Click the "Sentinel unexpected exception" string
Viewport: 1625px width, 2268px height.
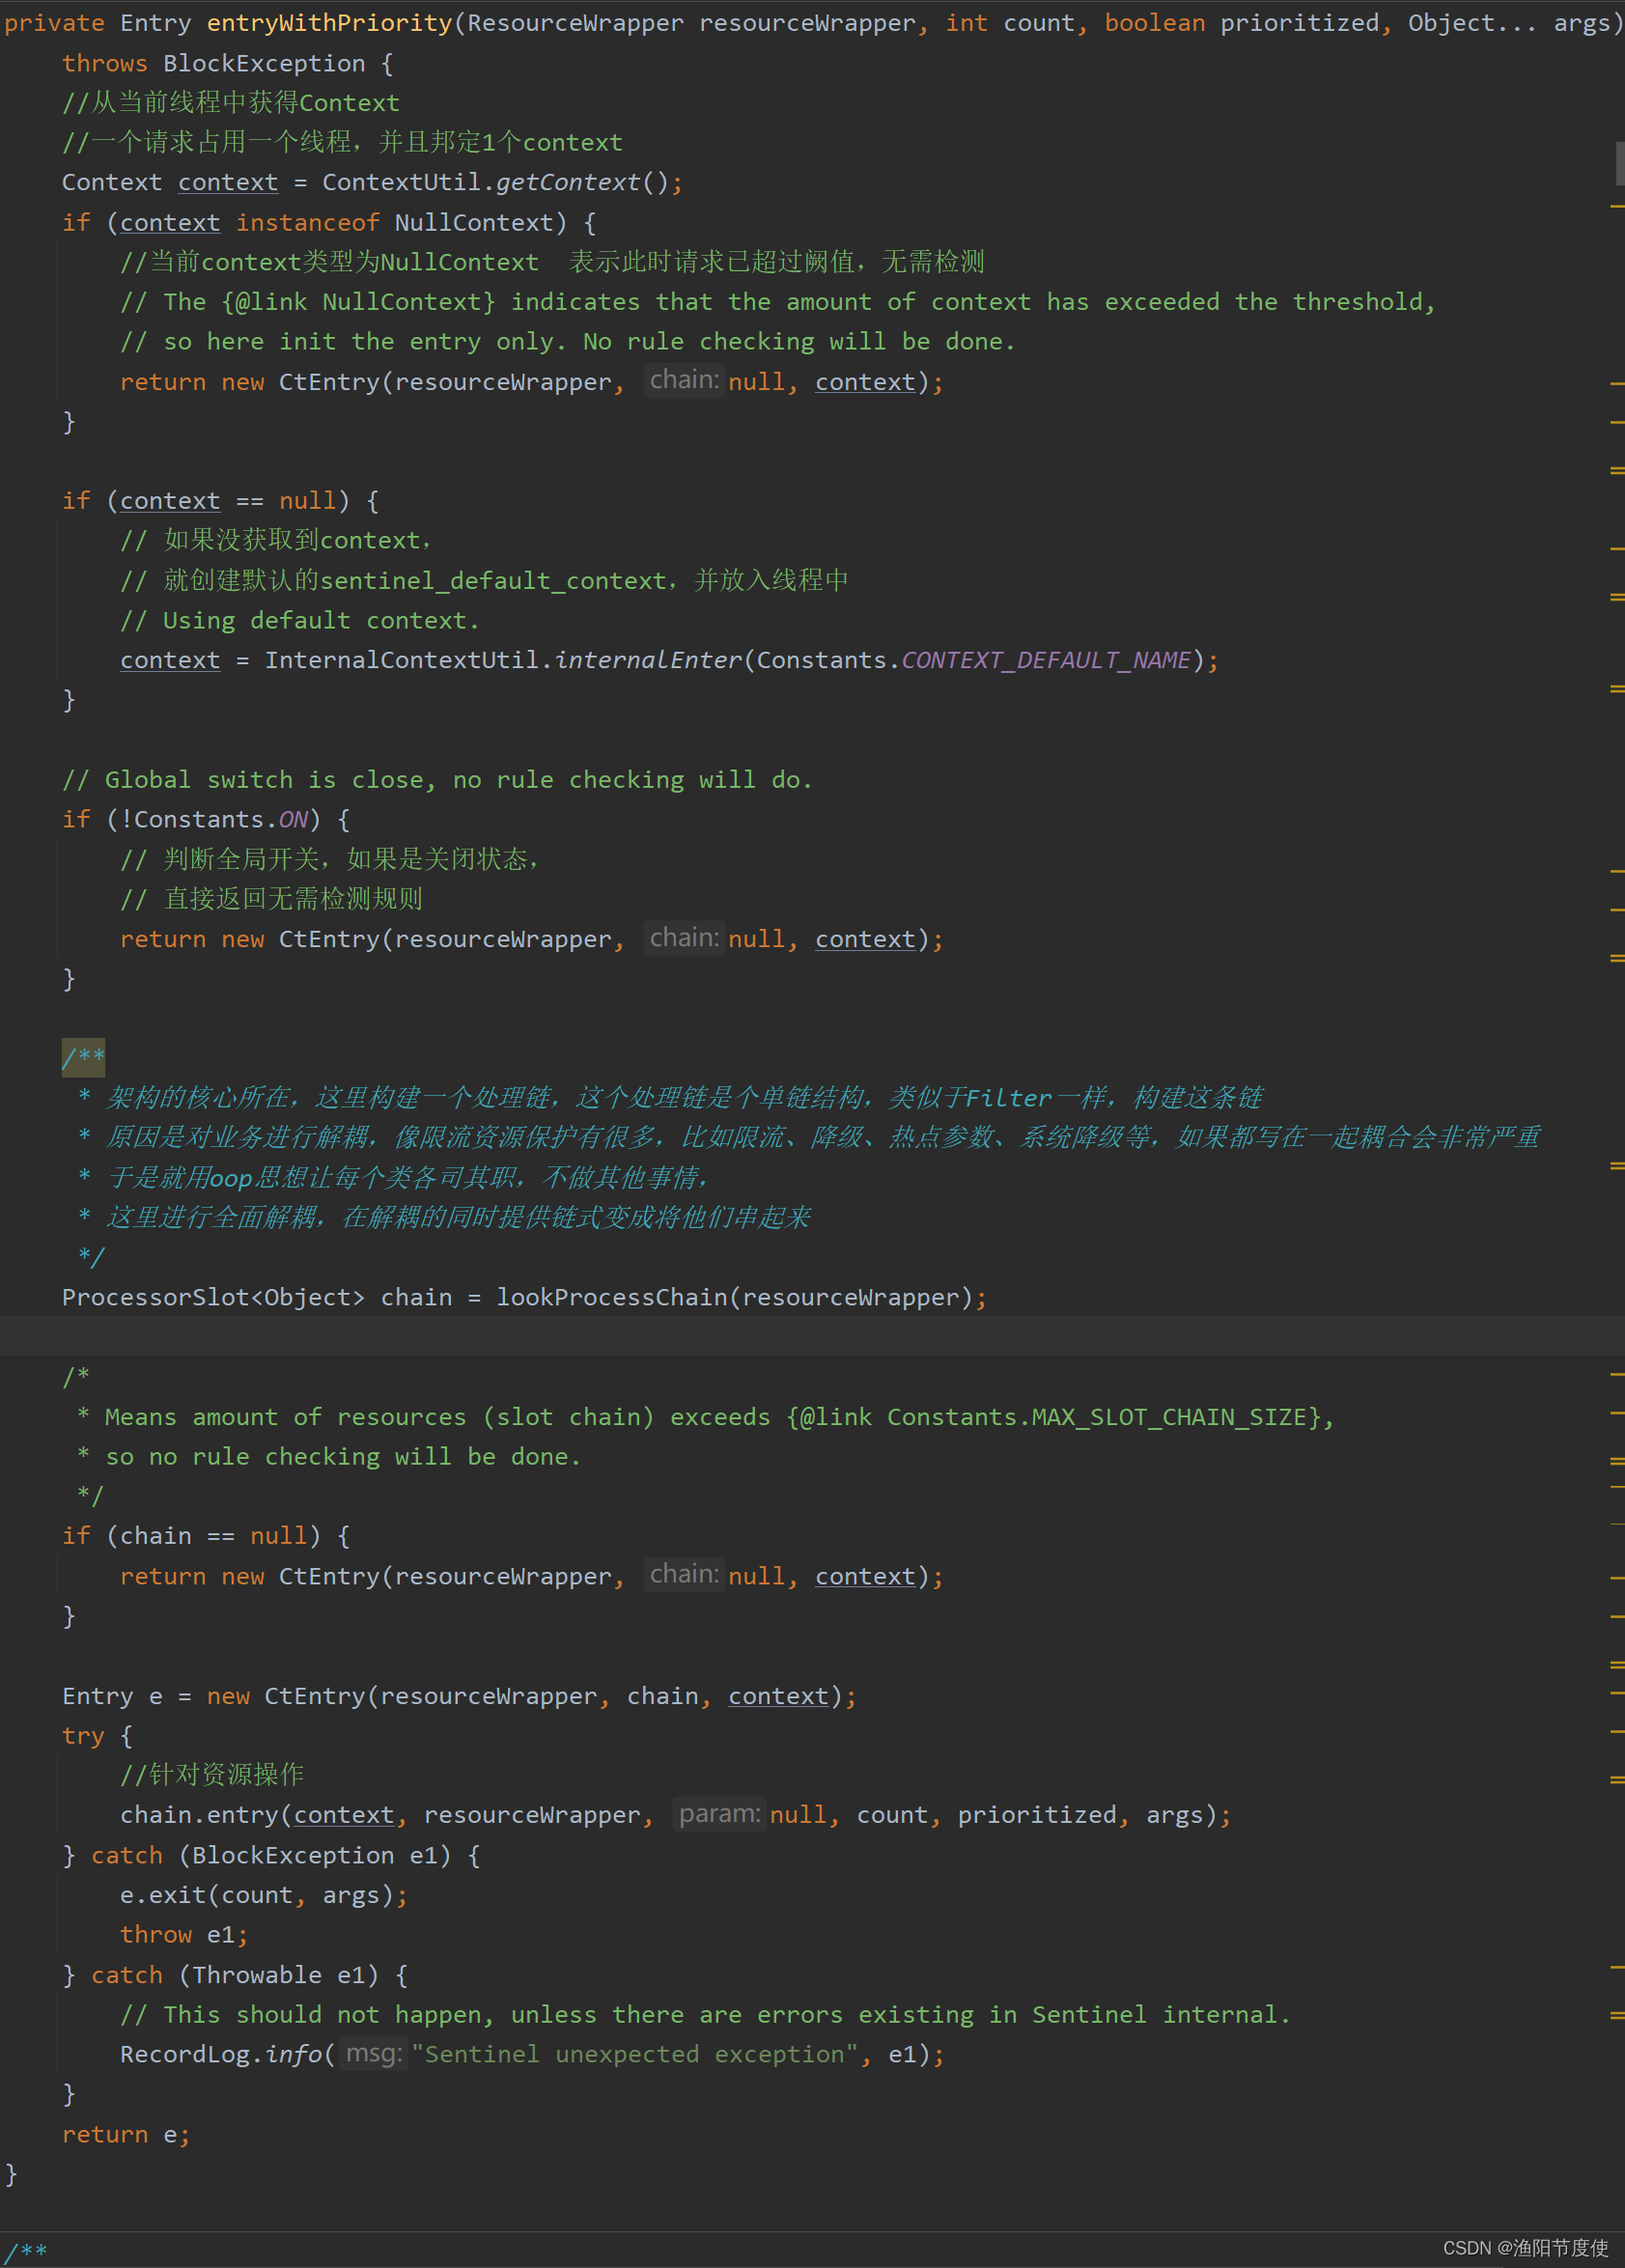pos(634,2054)
